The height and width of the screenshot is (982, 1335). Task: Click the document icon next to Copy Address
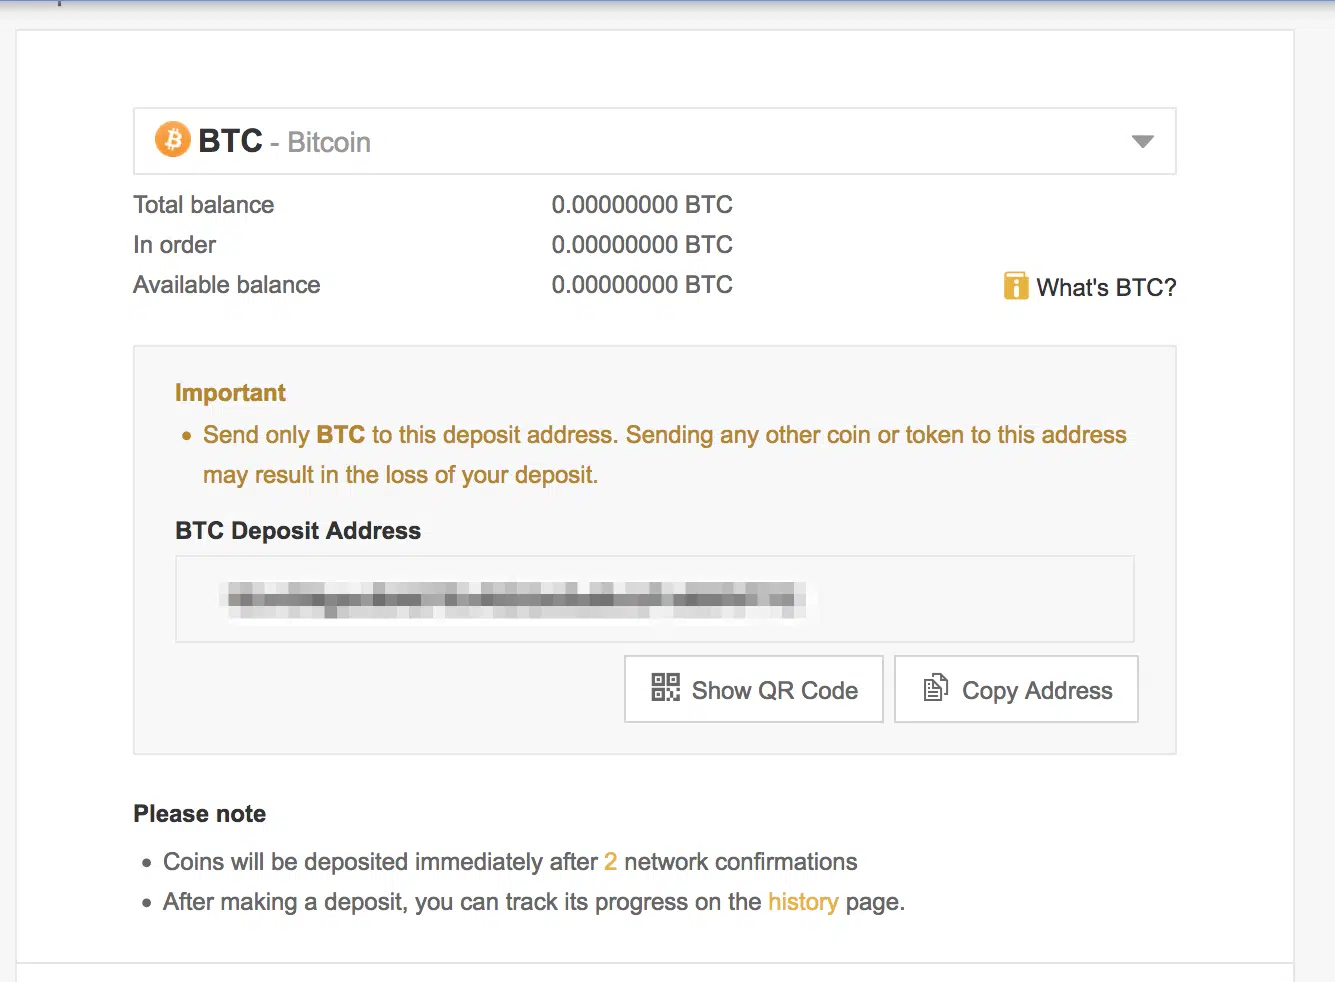coord(935,688)
